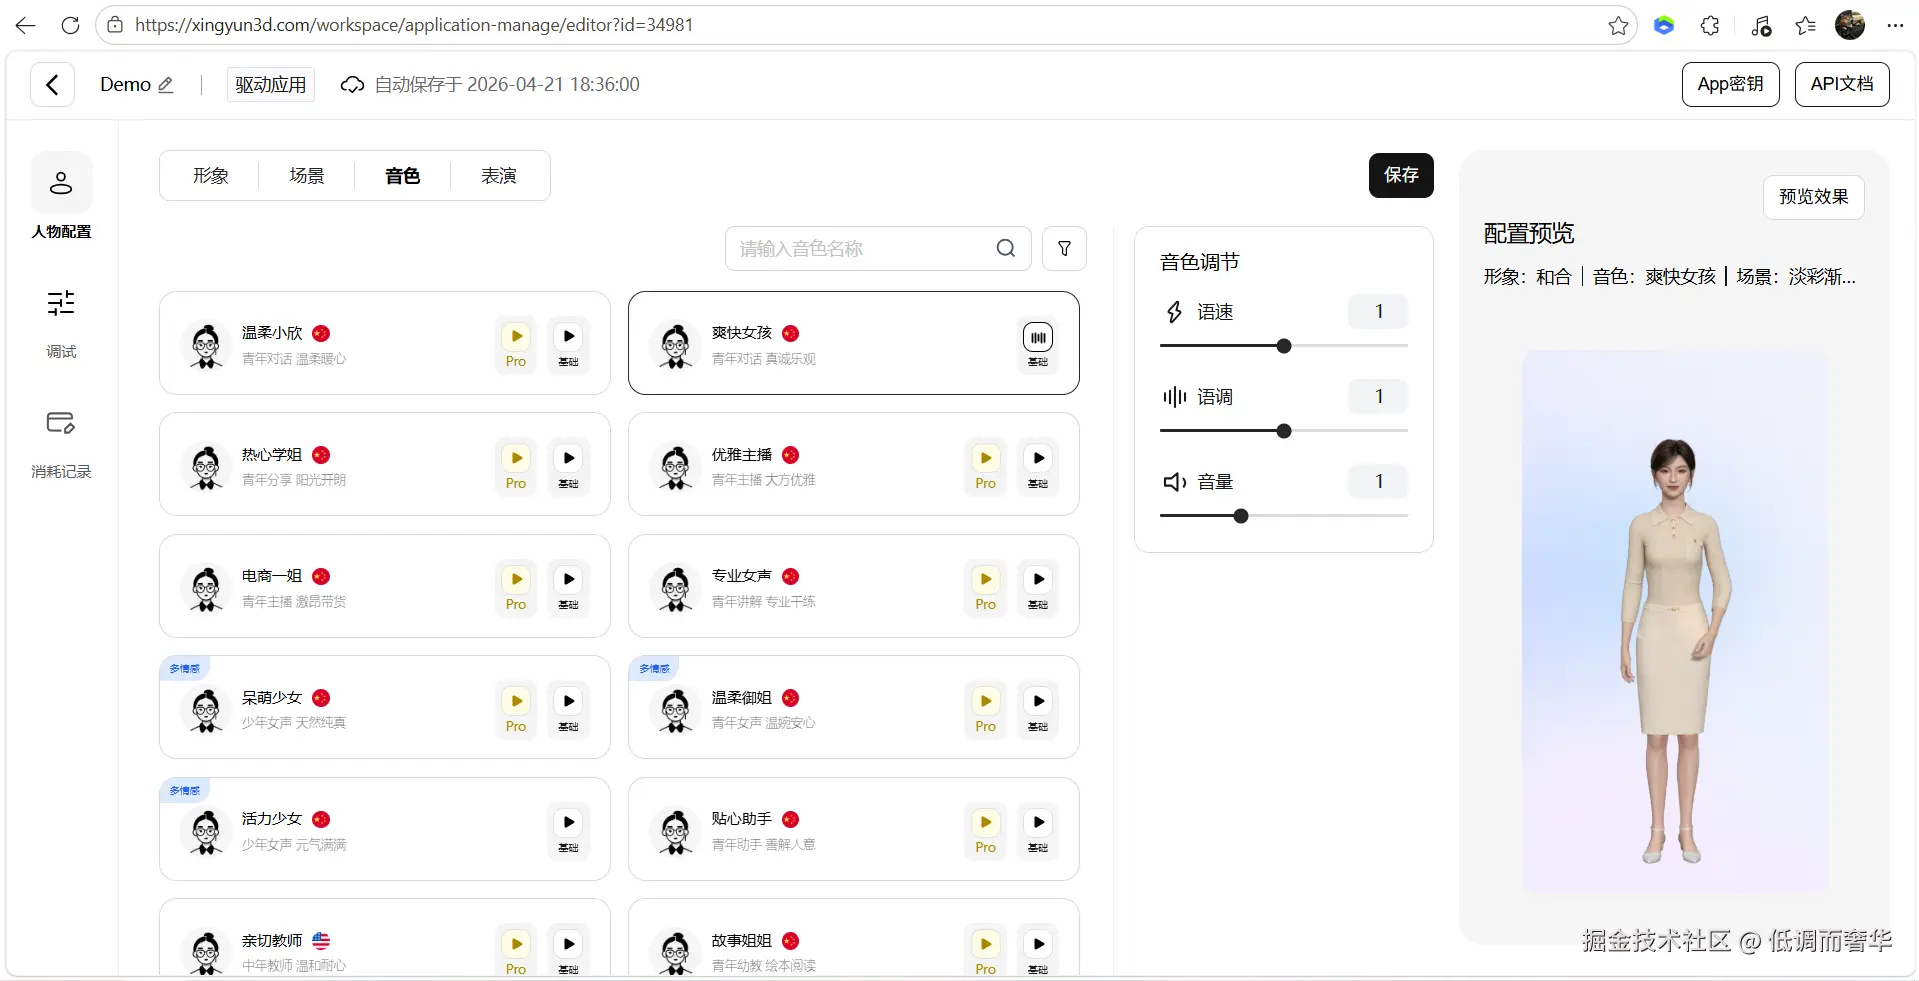Refresh the browser page
1919x981 pixels.
click(70, 25)
